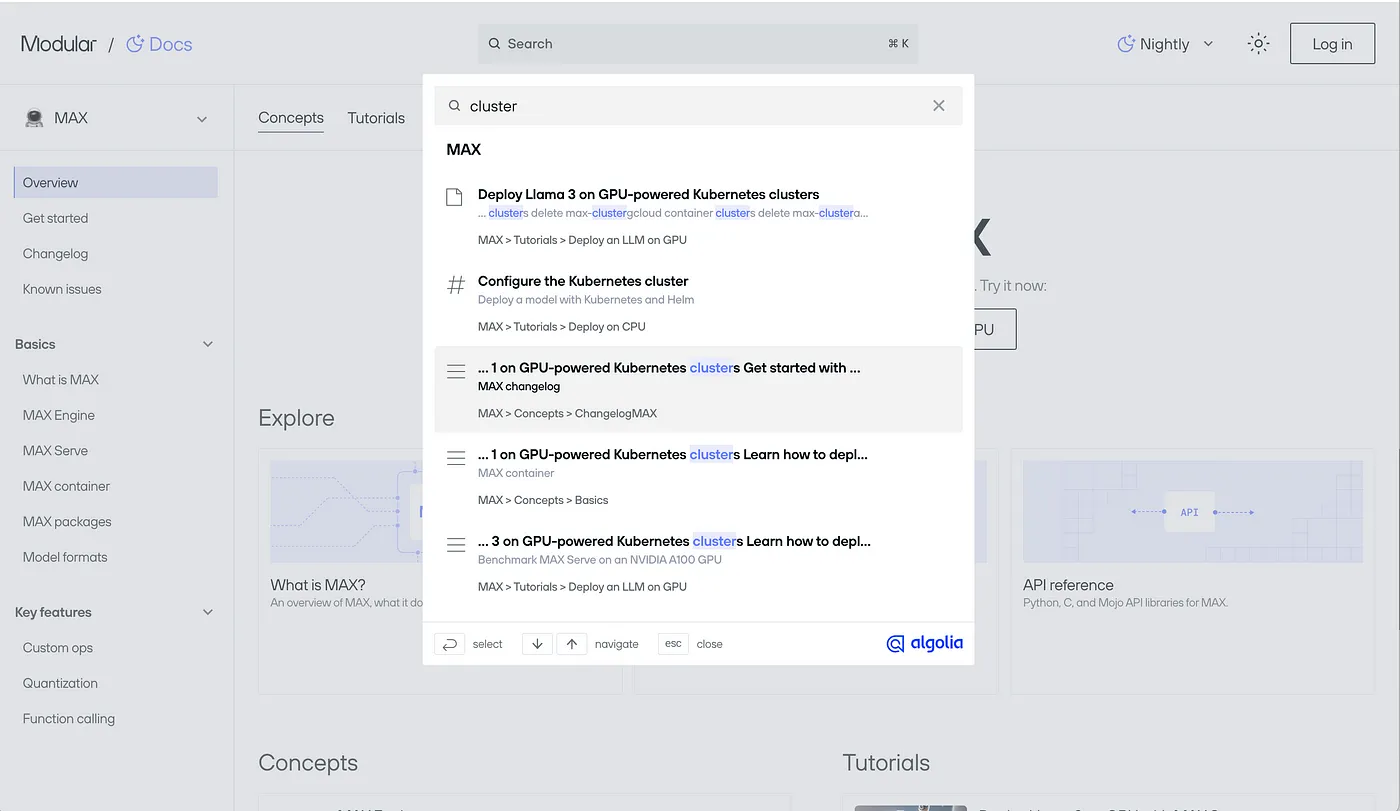Open MAX container sidebar item
This screenshot has height=811, width=1400.
67,486
